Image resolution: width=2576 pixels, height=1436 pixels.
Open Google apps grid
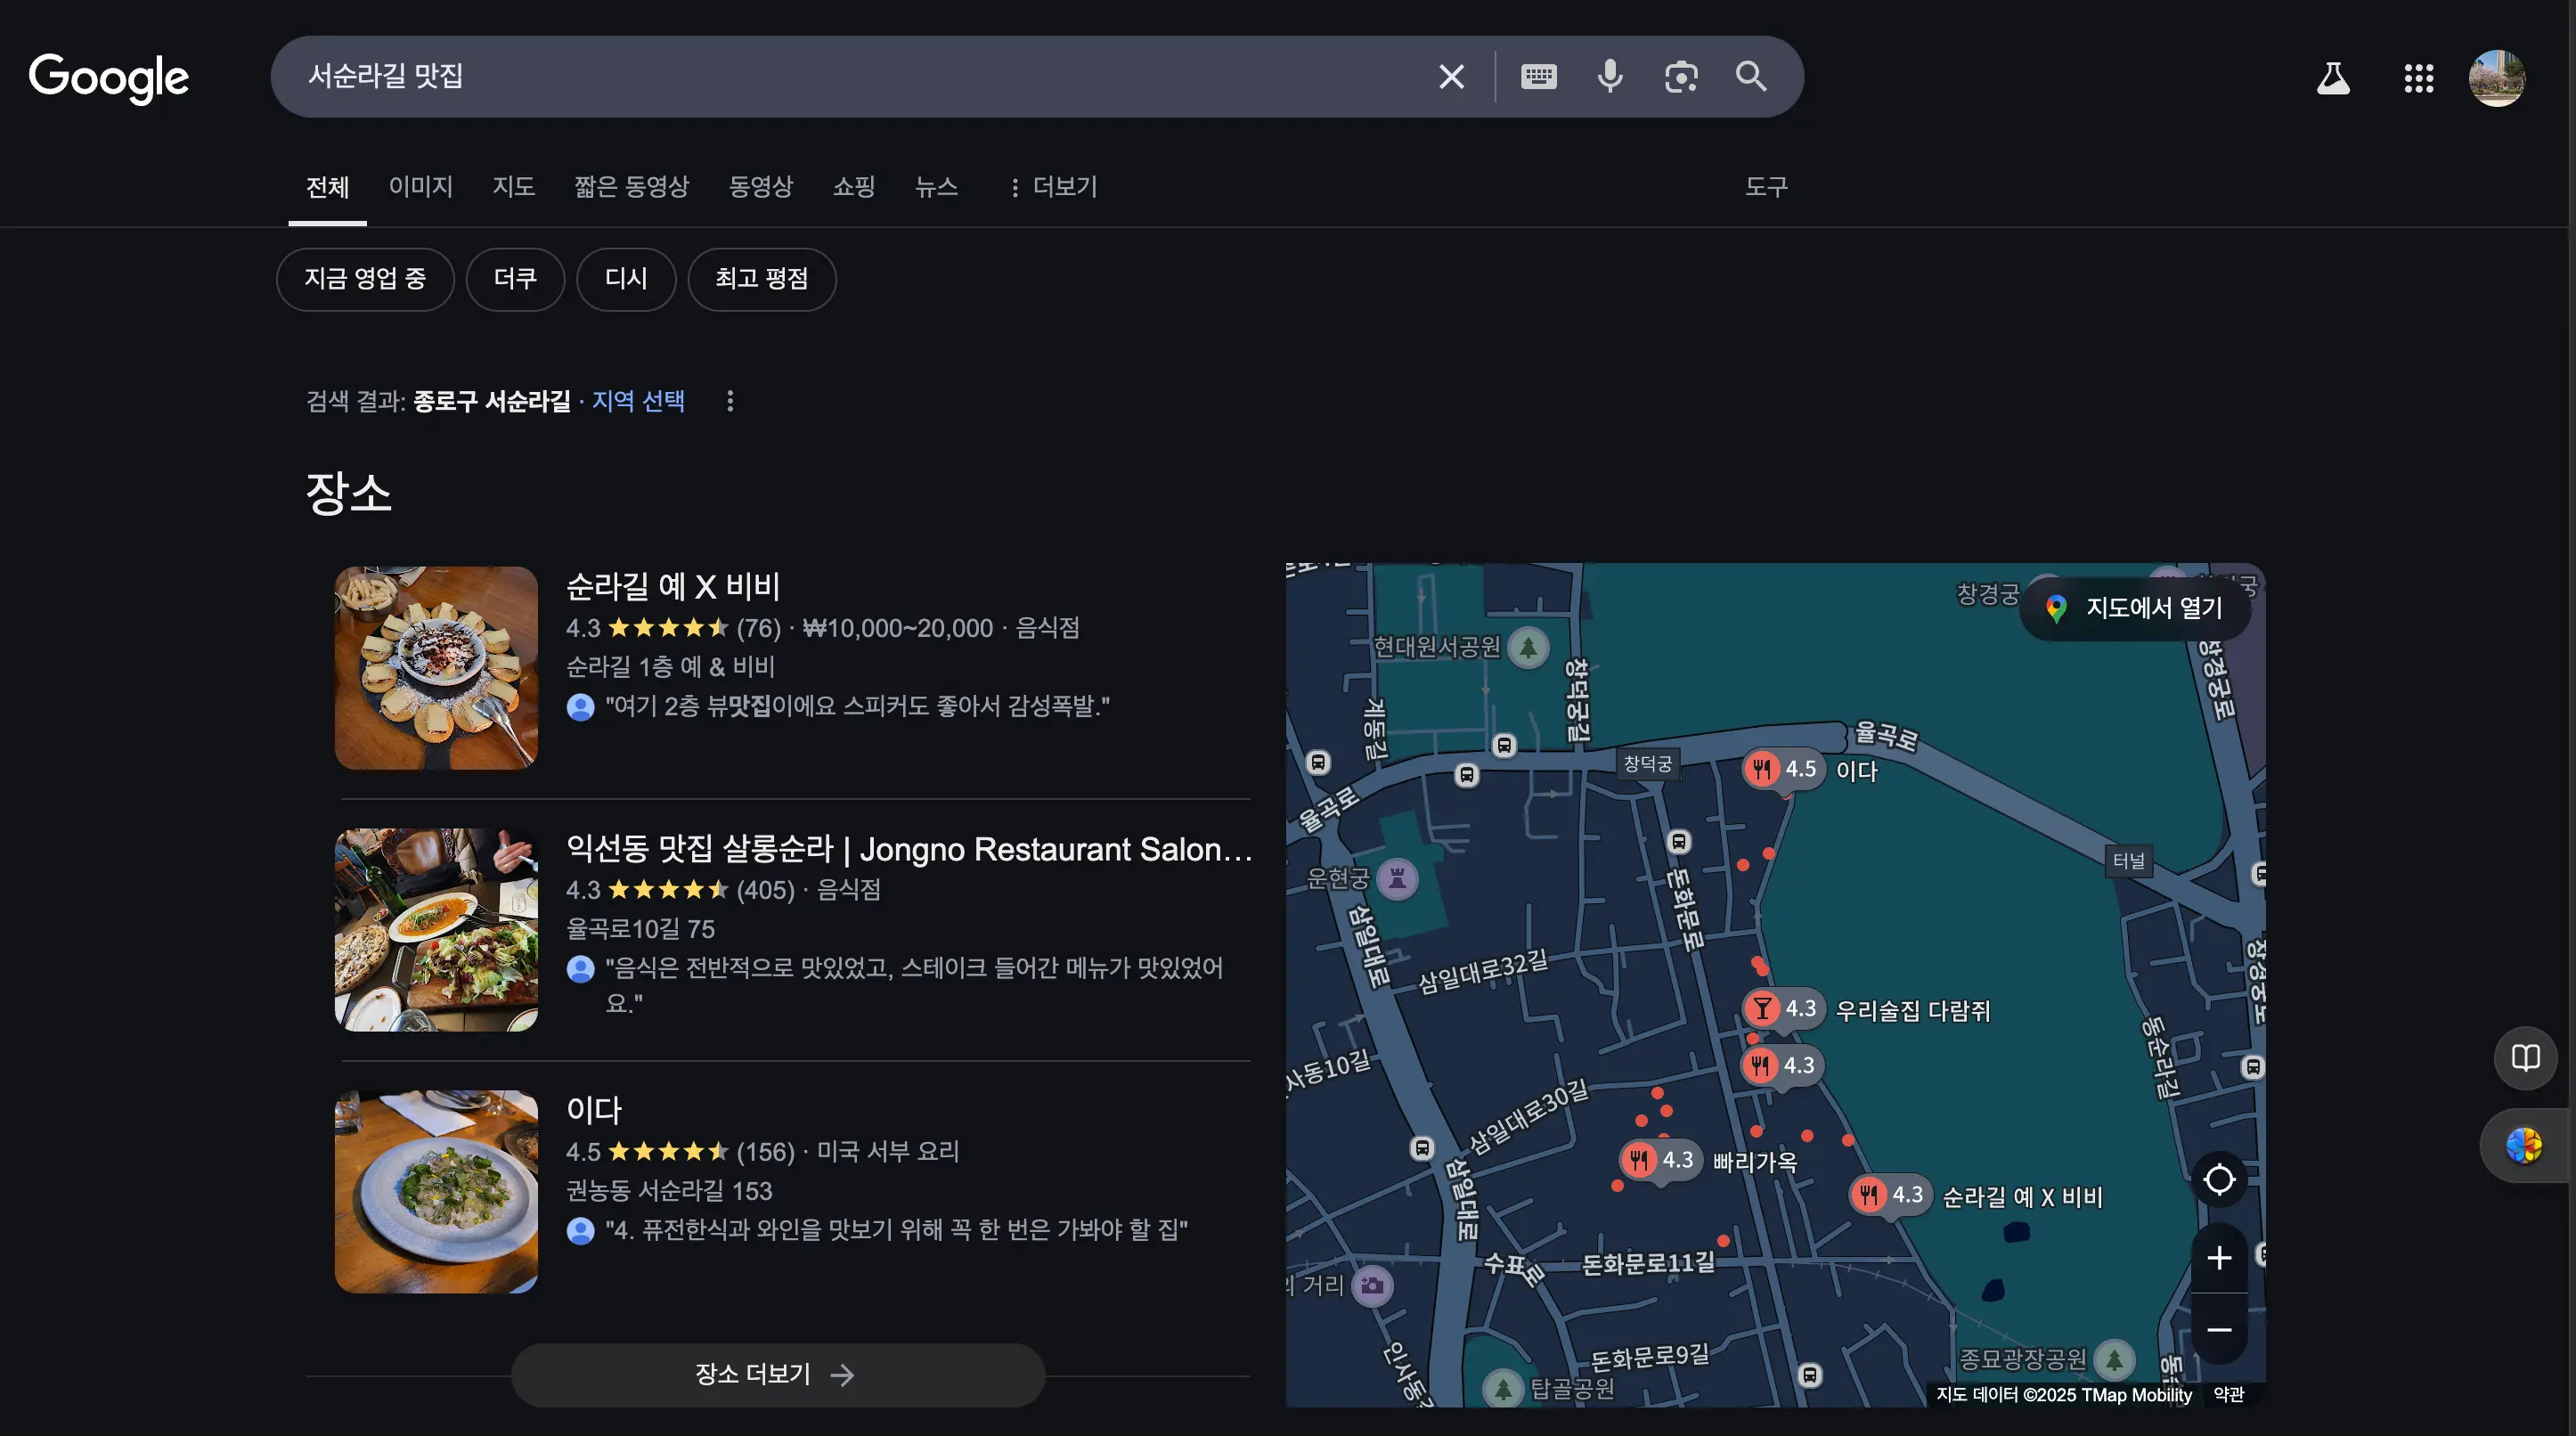point(2418,78)
